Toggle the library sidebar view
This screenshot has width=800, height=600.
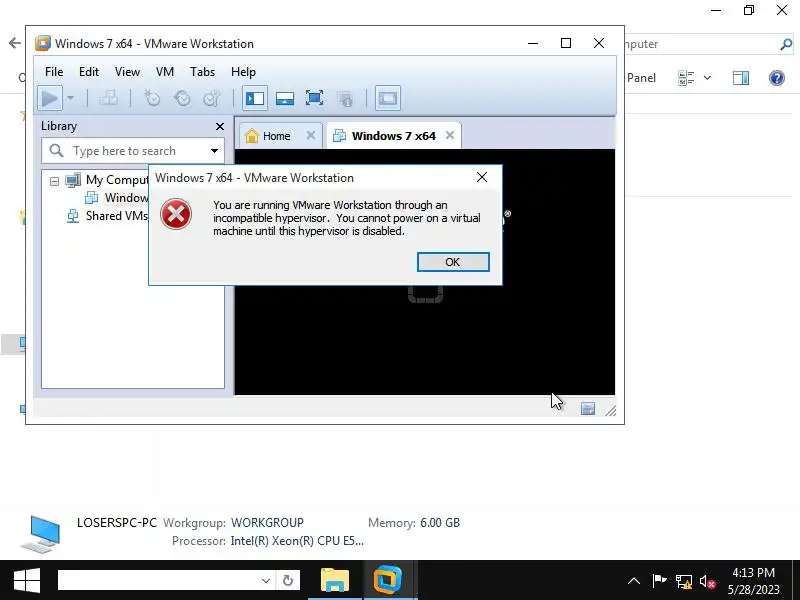point(255,98)
